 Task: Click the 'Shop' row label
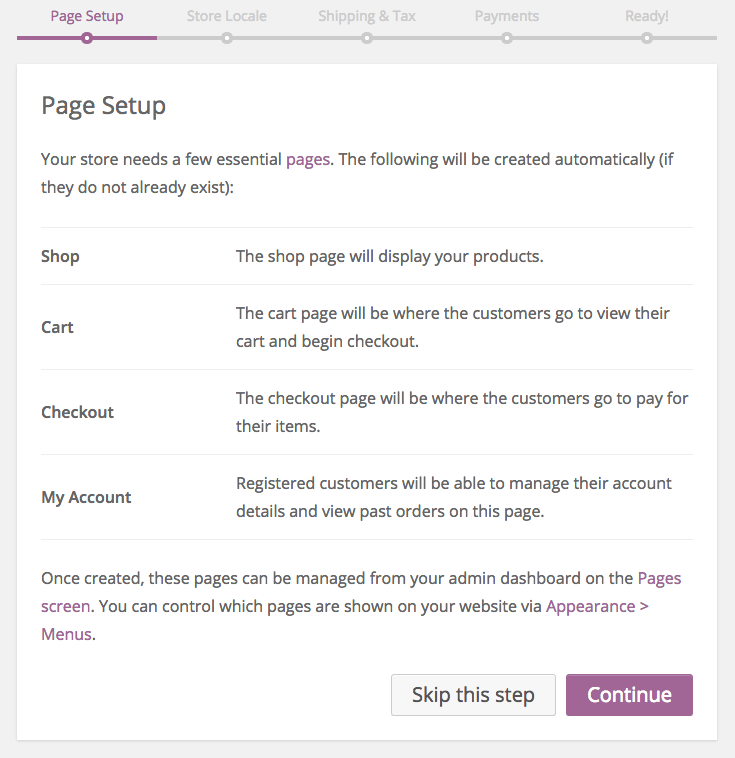60,256
